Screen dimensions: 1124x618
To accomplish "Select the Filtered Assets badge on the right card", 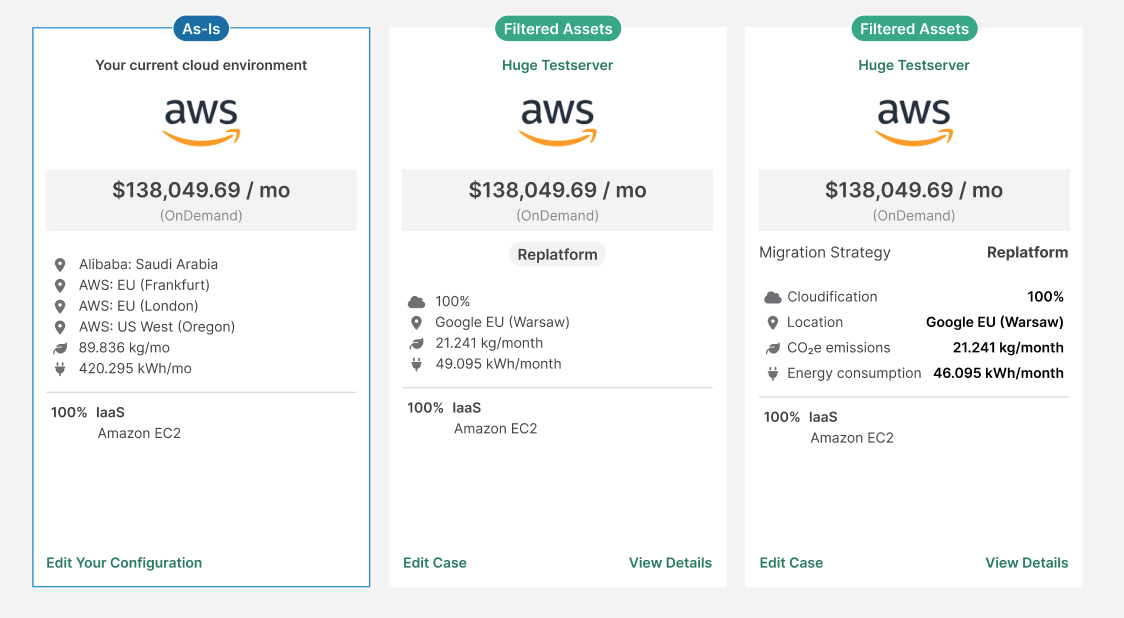I will coord(914,29).
